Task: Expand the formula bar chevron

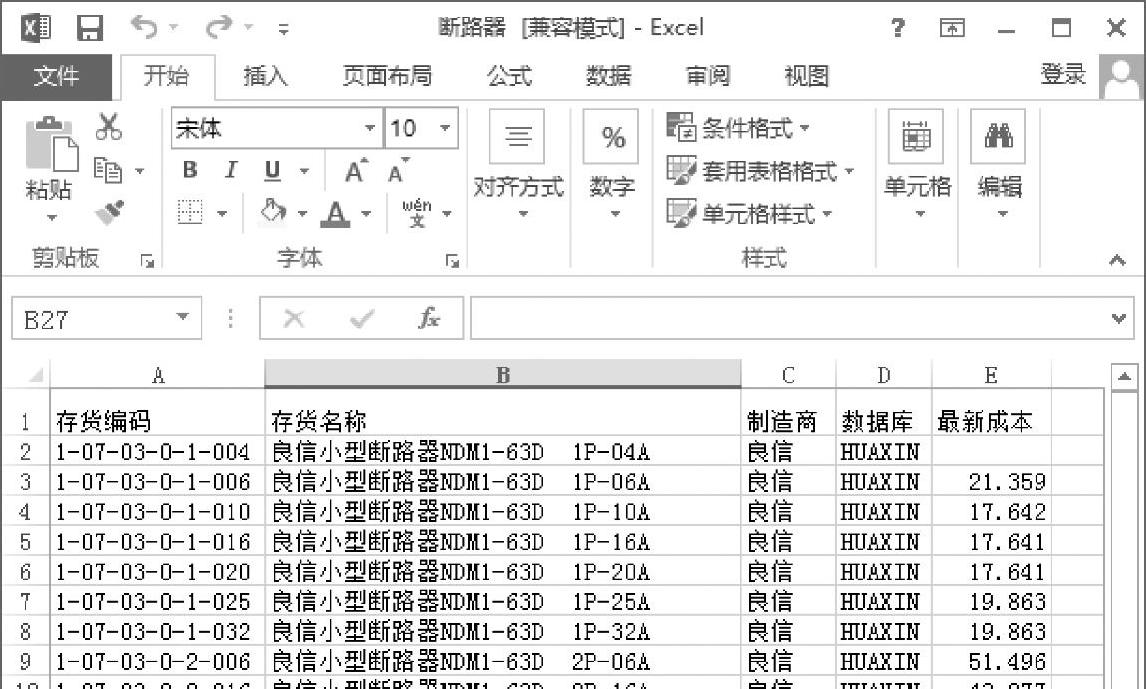Action: (x=1118, y=319)
